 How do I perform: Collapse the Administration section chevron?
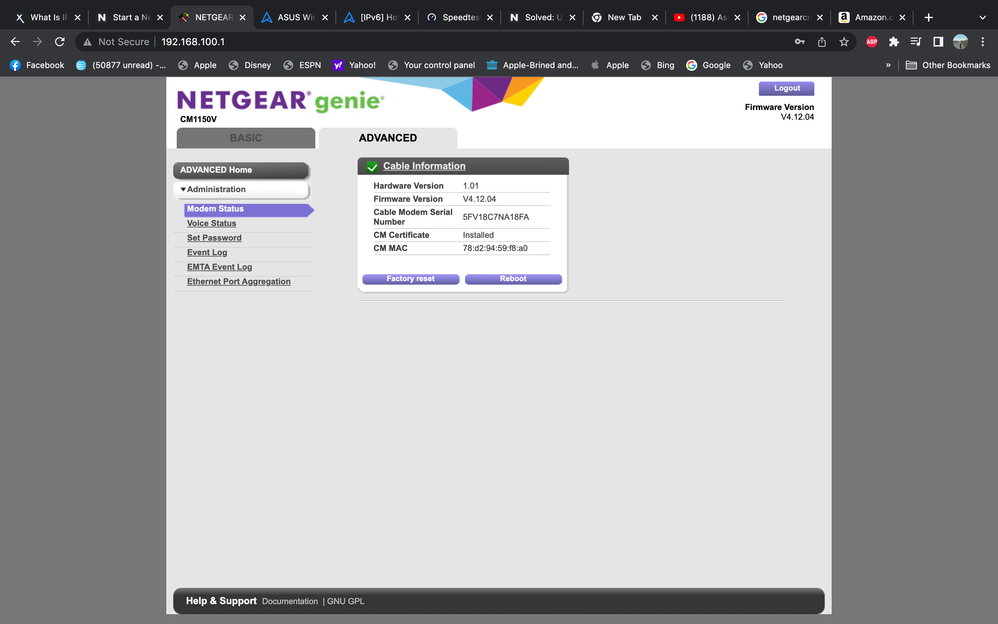coord(183,189)
